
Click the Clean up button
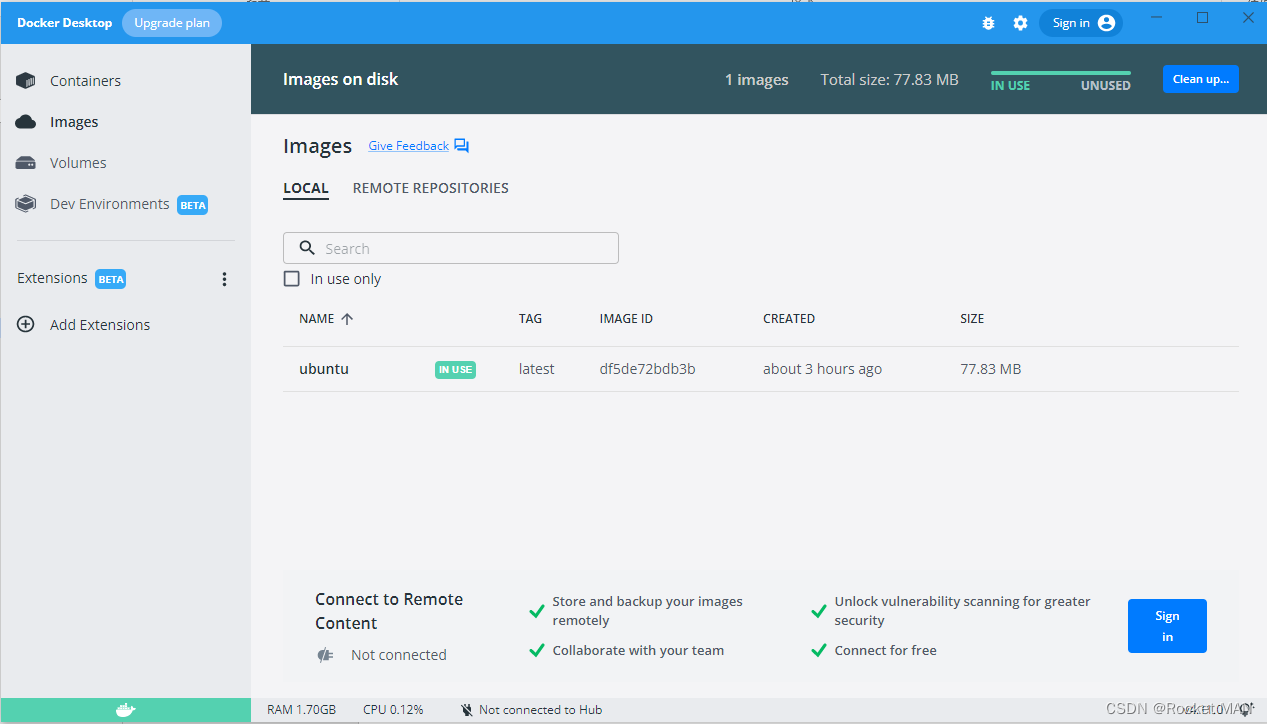tap(1200, 79)
